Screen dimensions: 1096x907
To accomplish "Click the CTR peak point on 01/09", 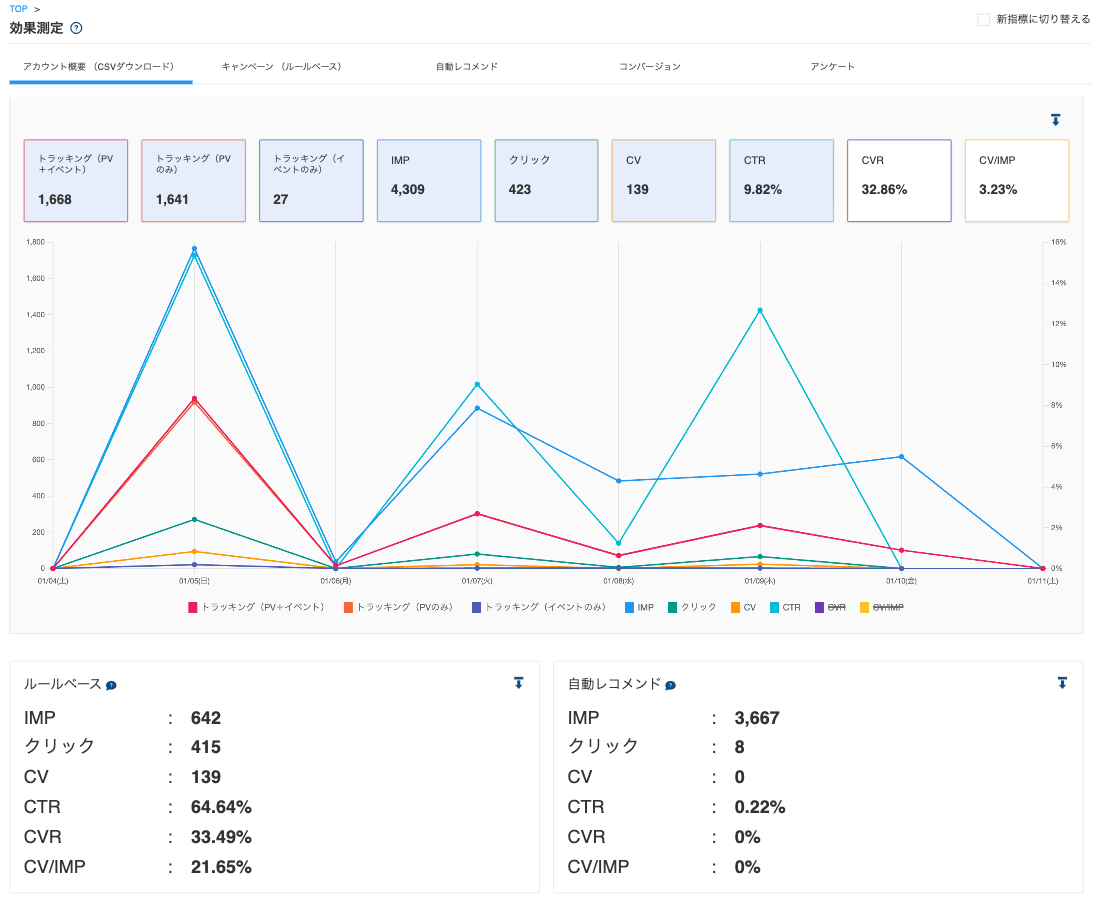I will coord(760,310).
